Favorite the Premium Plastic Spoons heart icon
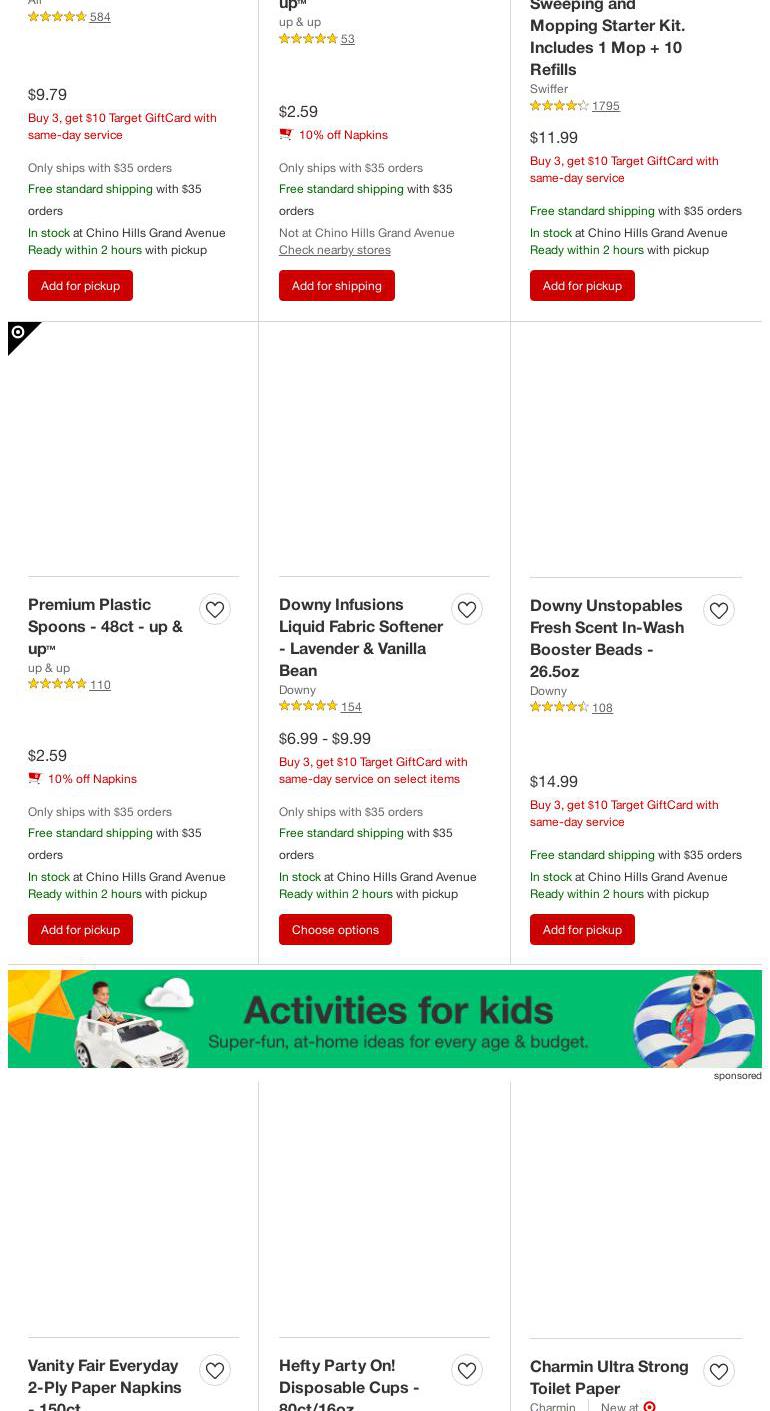Image resolution: width=770 pixels, height=1411 pixels. pos(215,609)
